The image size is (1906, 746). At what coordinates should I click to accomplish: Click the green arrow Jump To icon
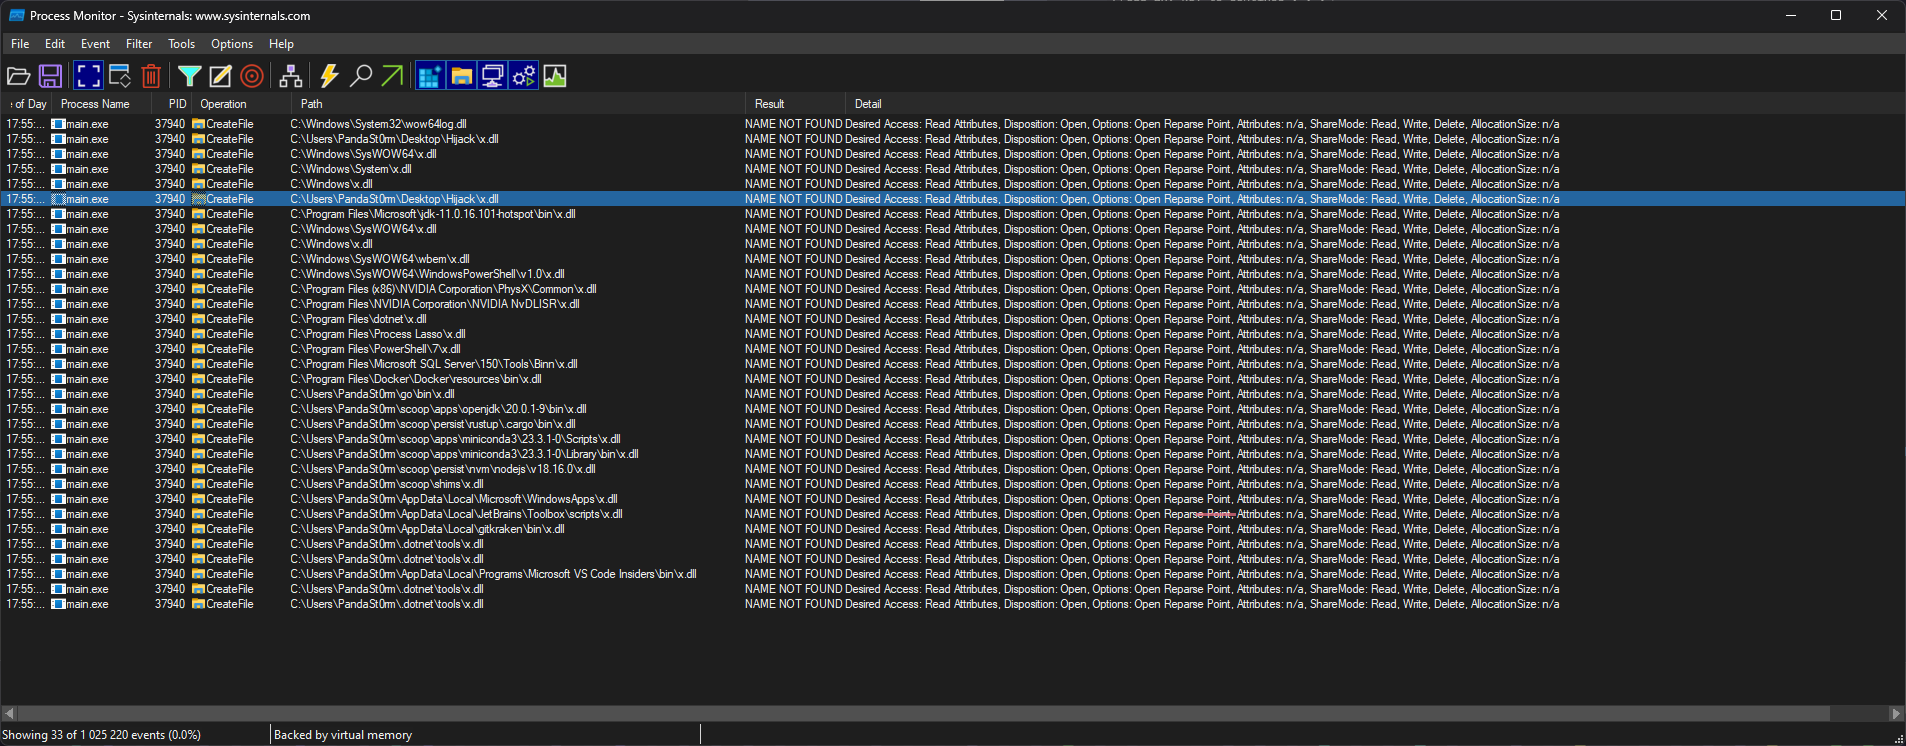(x=392, y=76)
